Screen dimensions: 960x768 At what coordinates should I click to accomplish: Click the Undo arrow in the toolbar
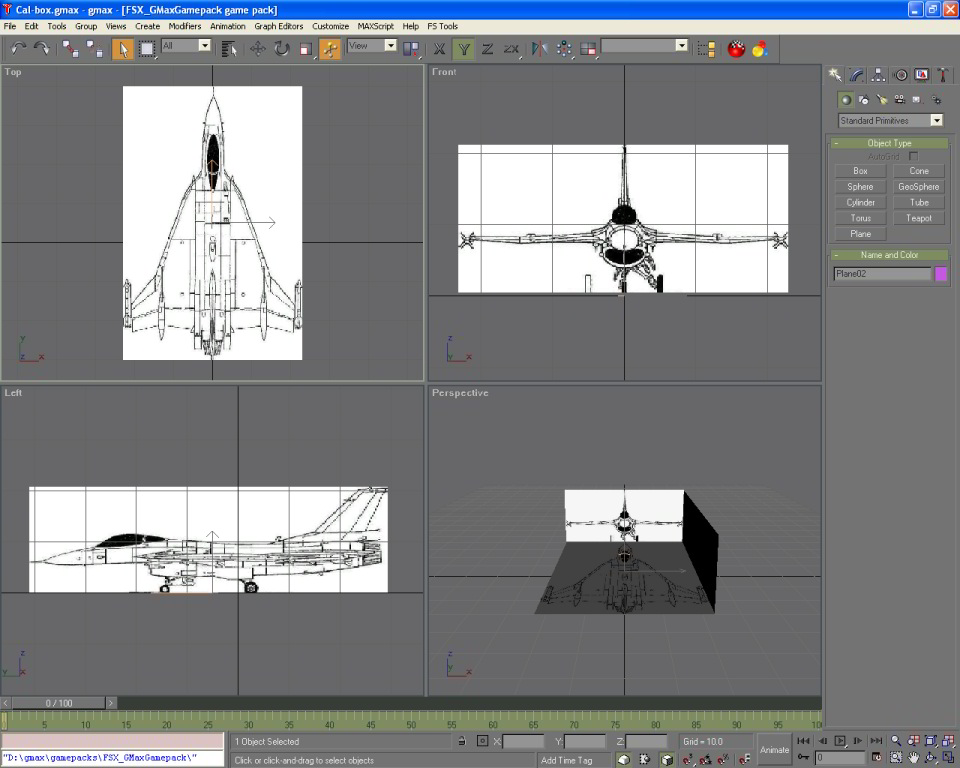[18, 48]
